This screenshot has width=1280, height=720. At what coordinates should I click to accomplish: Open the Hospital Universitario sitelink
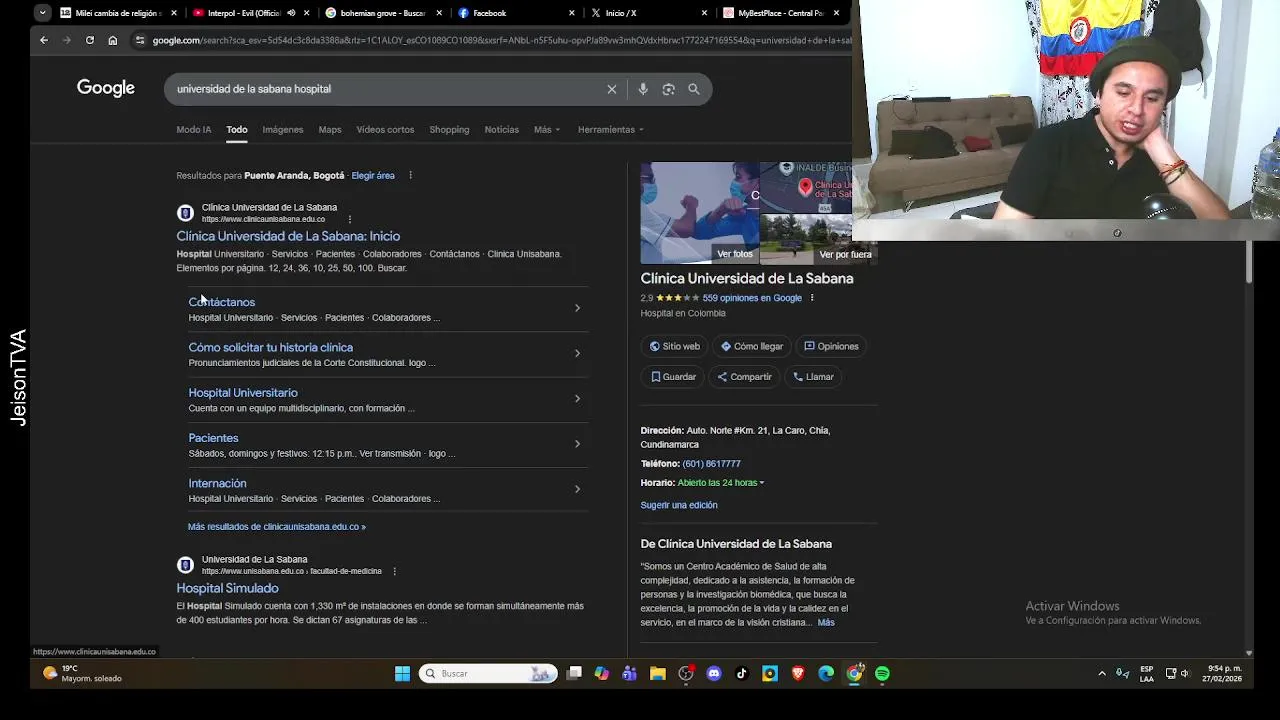point(243,393)
